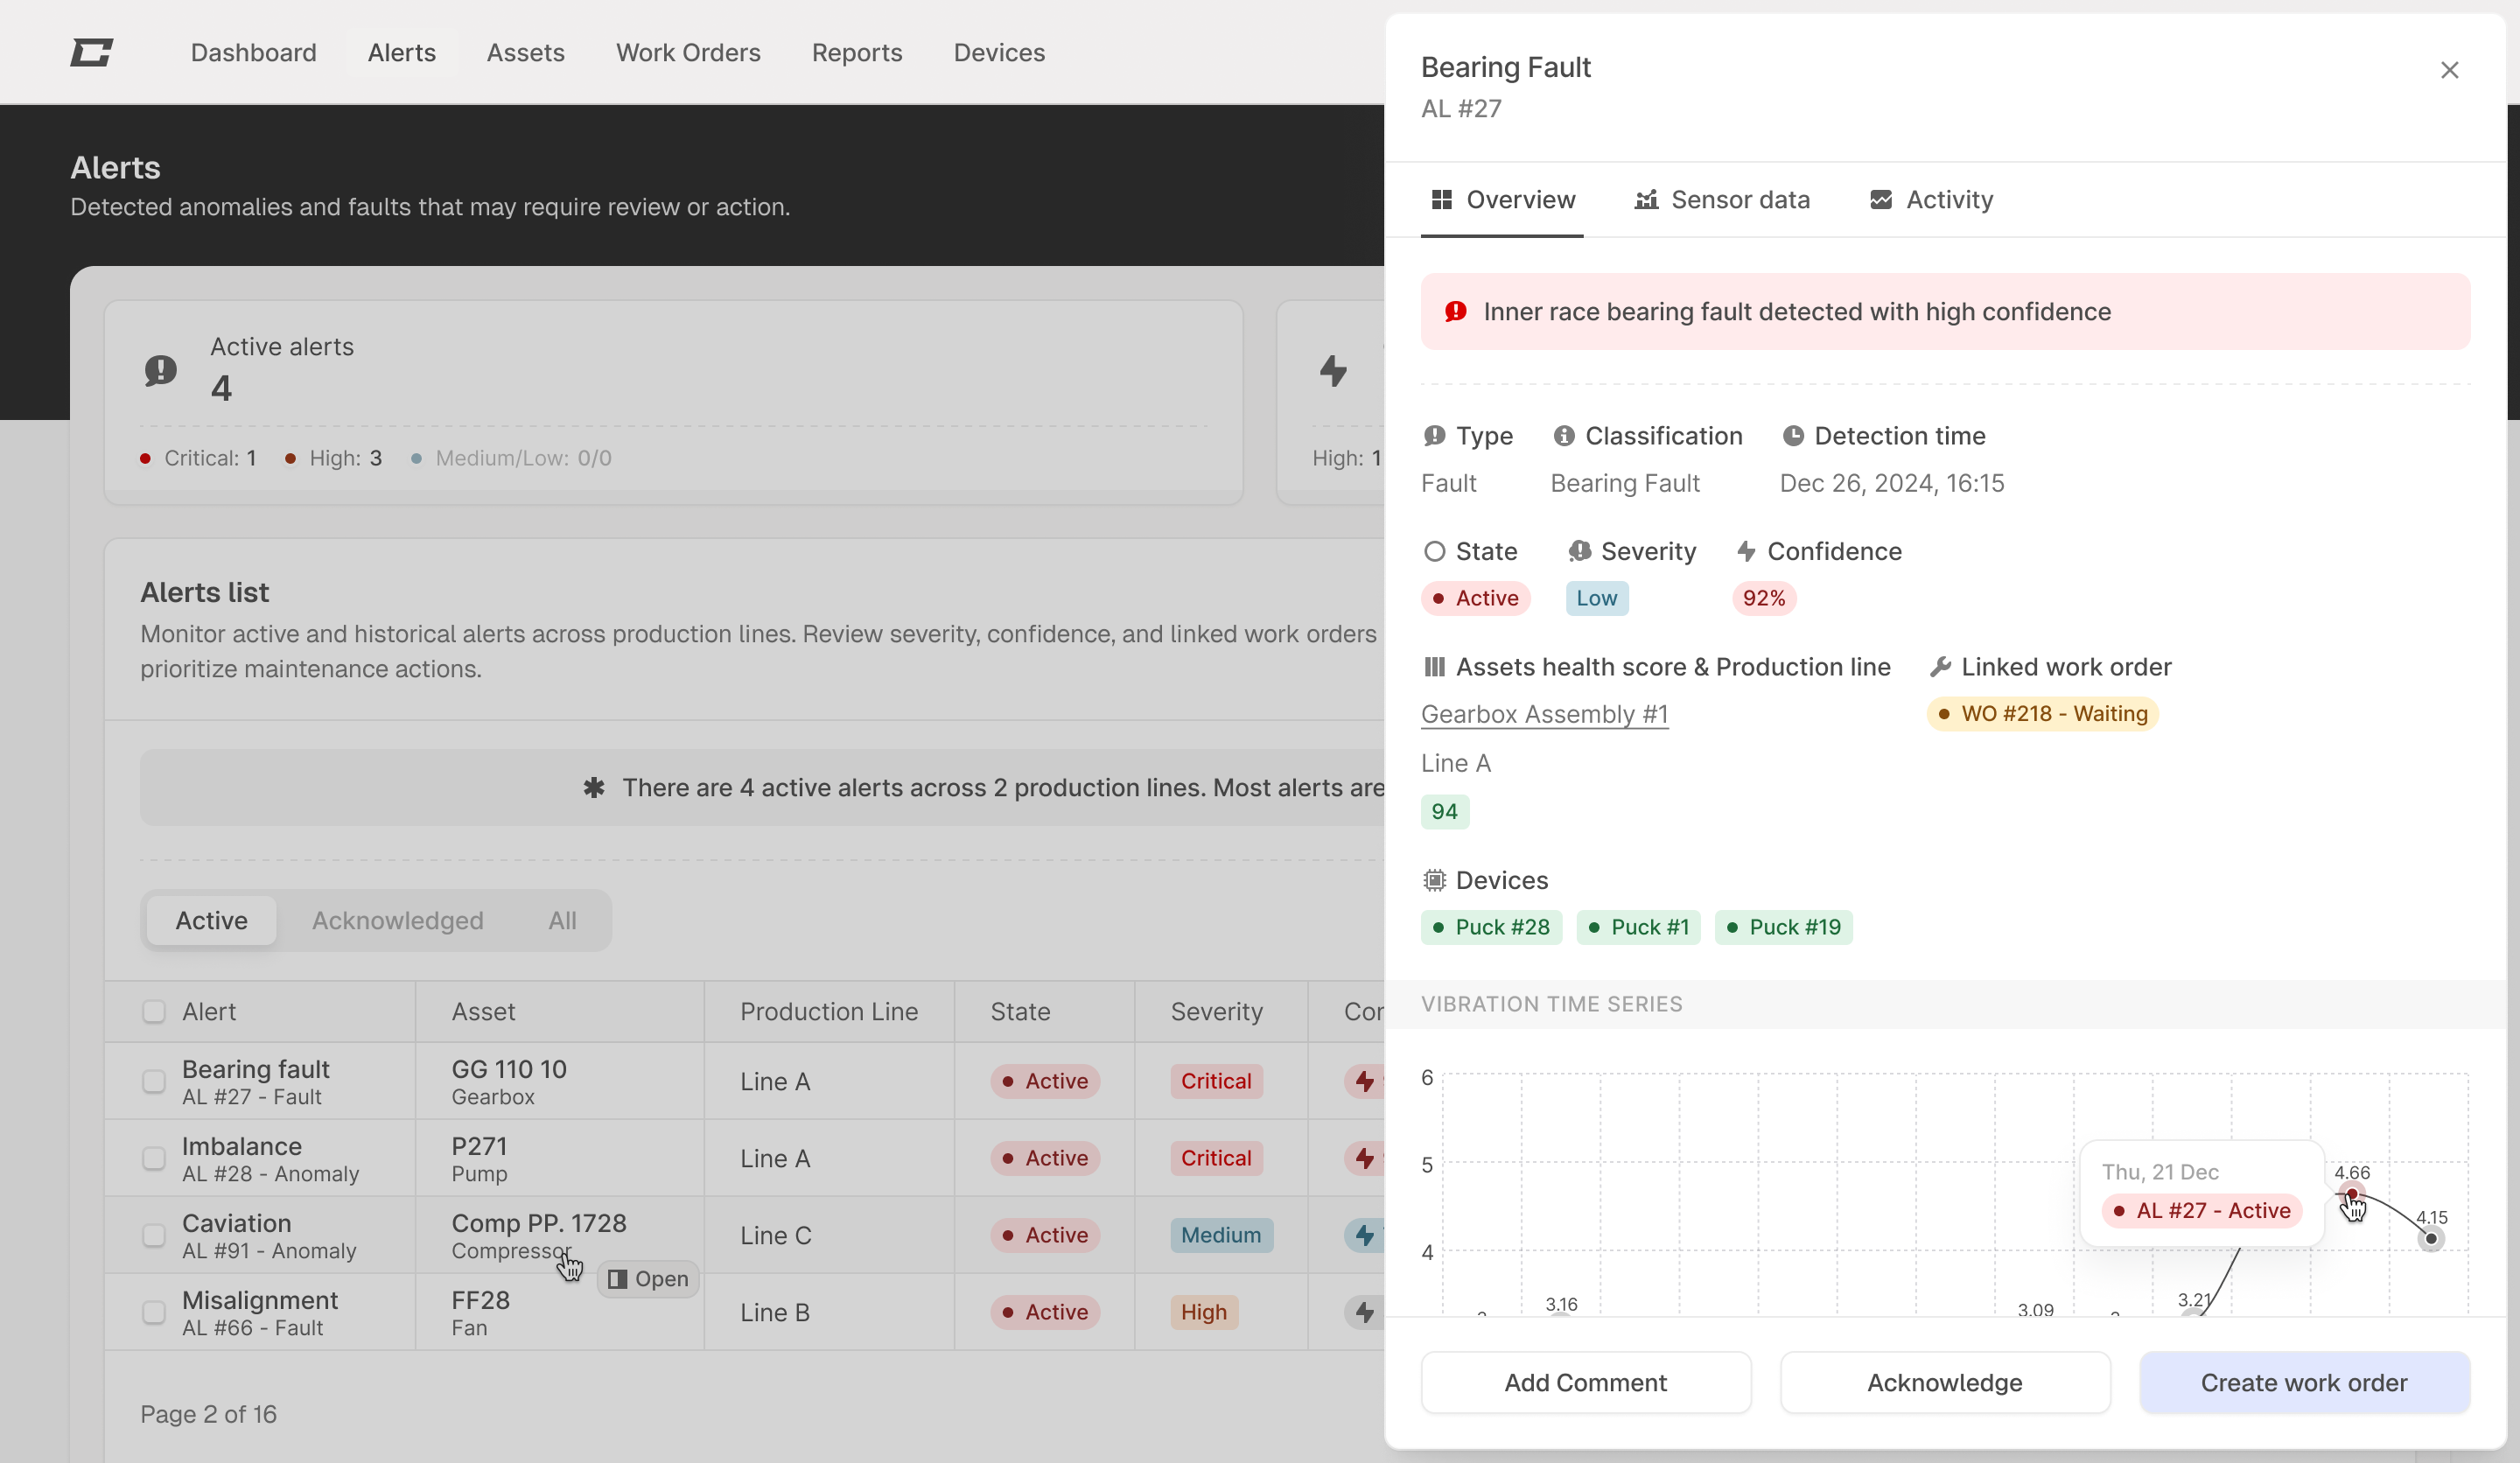Image resolution: width=2520 pixels, height=1463 pixels.
Task: Click the company logo icon
Action: pyautogui.click(x=91, y=52)
